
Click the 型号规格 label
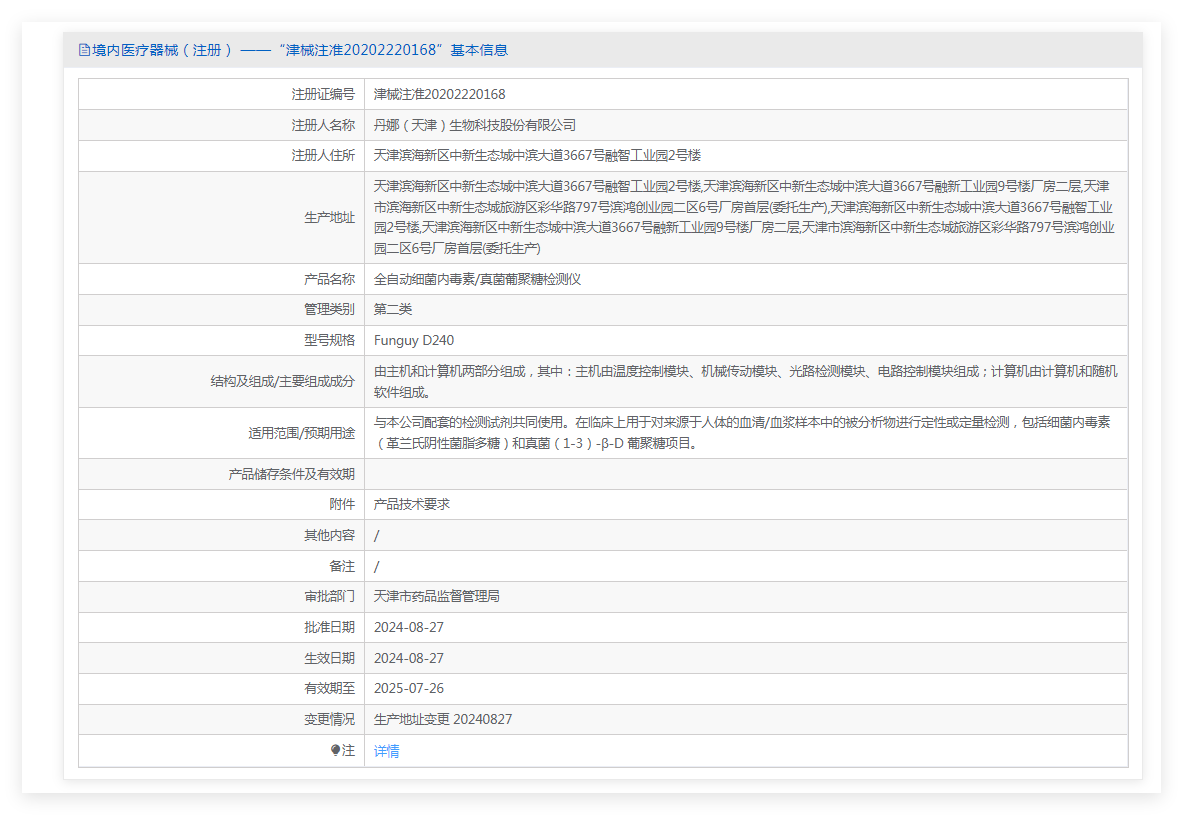[329, 340]
